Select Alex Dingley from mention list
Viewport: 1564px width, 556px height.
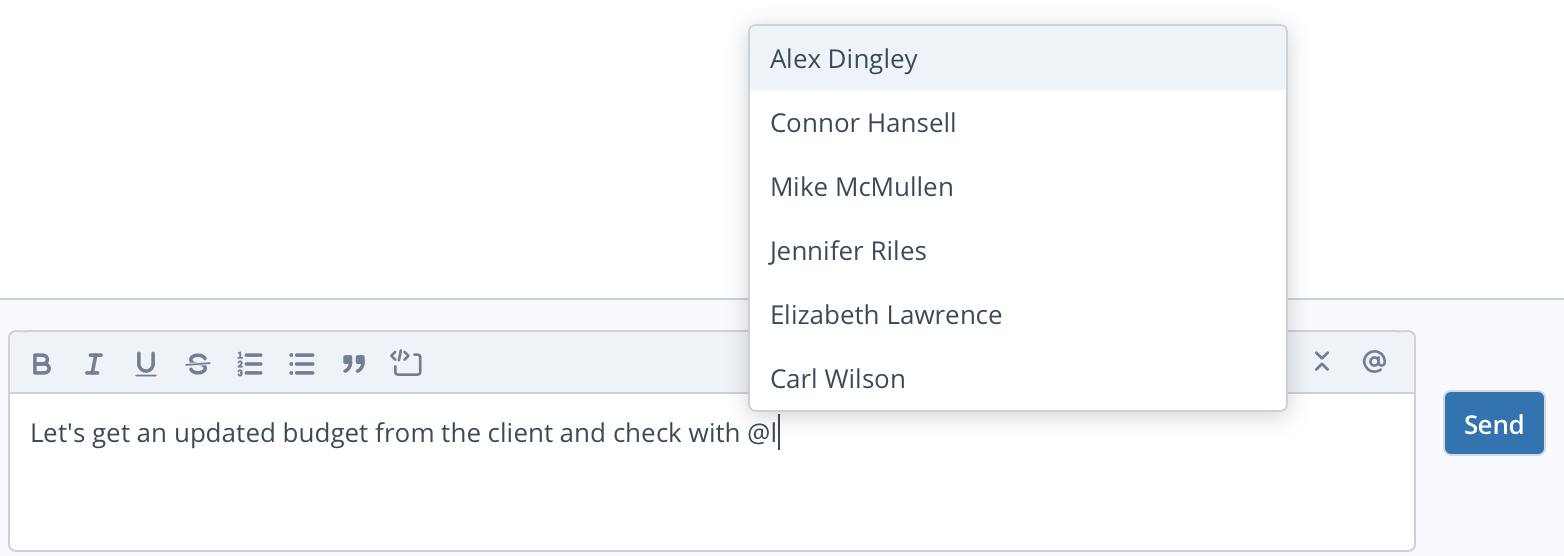(1017, 59)
